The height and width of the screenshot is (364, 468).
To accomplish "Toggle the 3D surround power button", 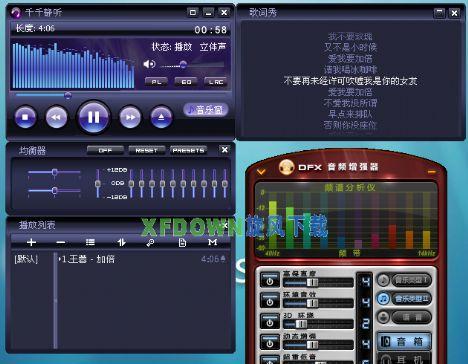I will click(270, 322).
